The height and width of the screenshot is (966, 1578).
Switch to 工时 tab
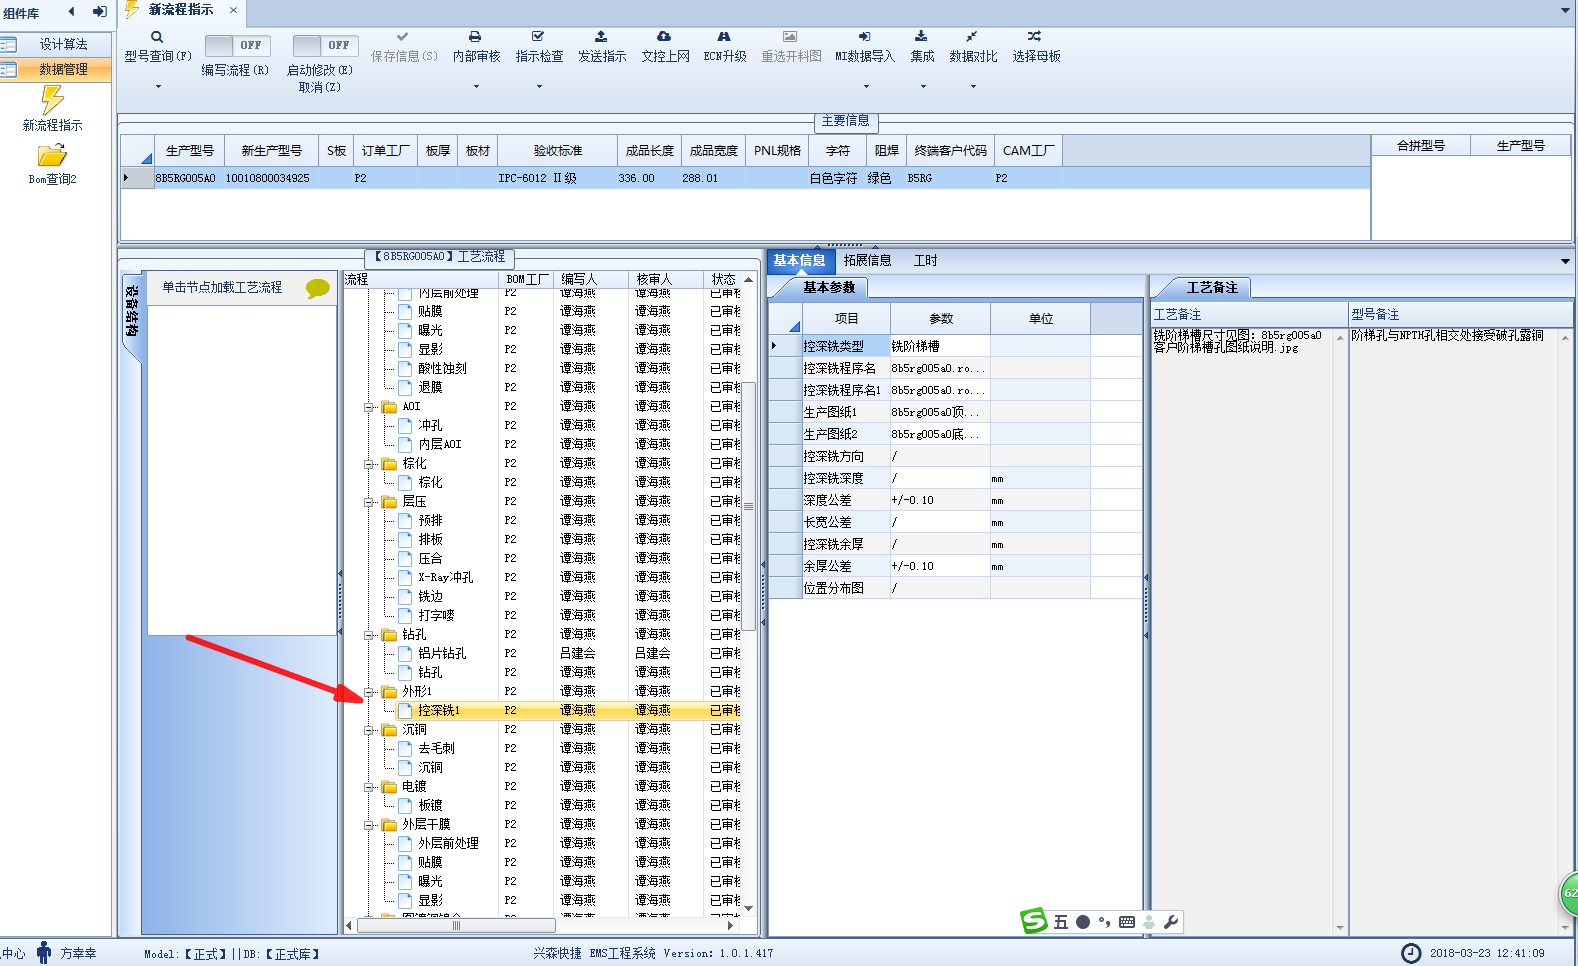click(x=926, y=261)
